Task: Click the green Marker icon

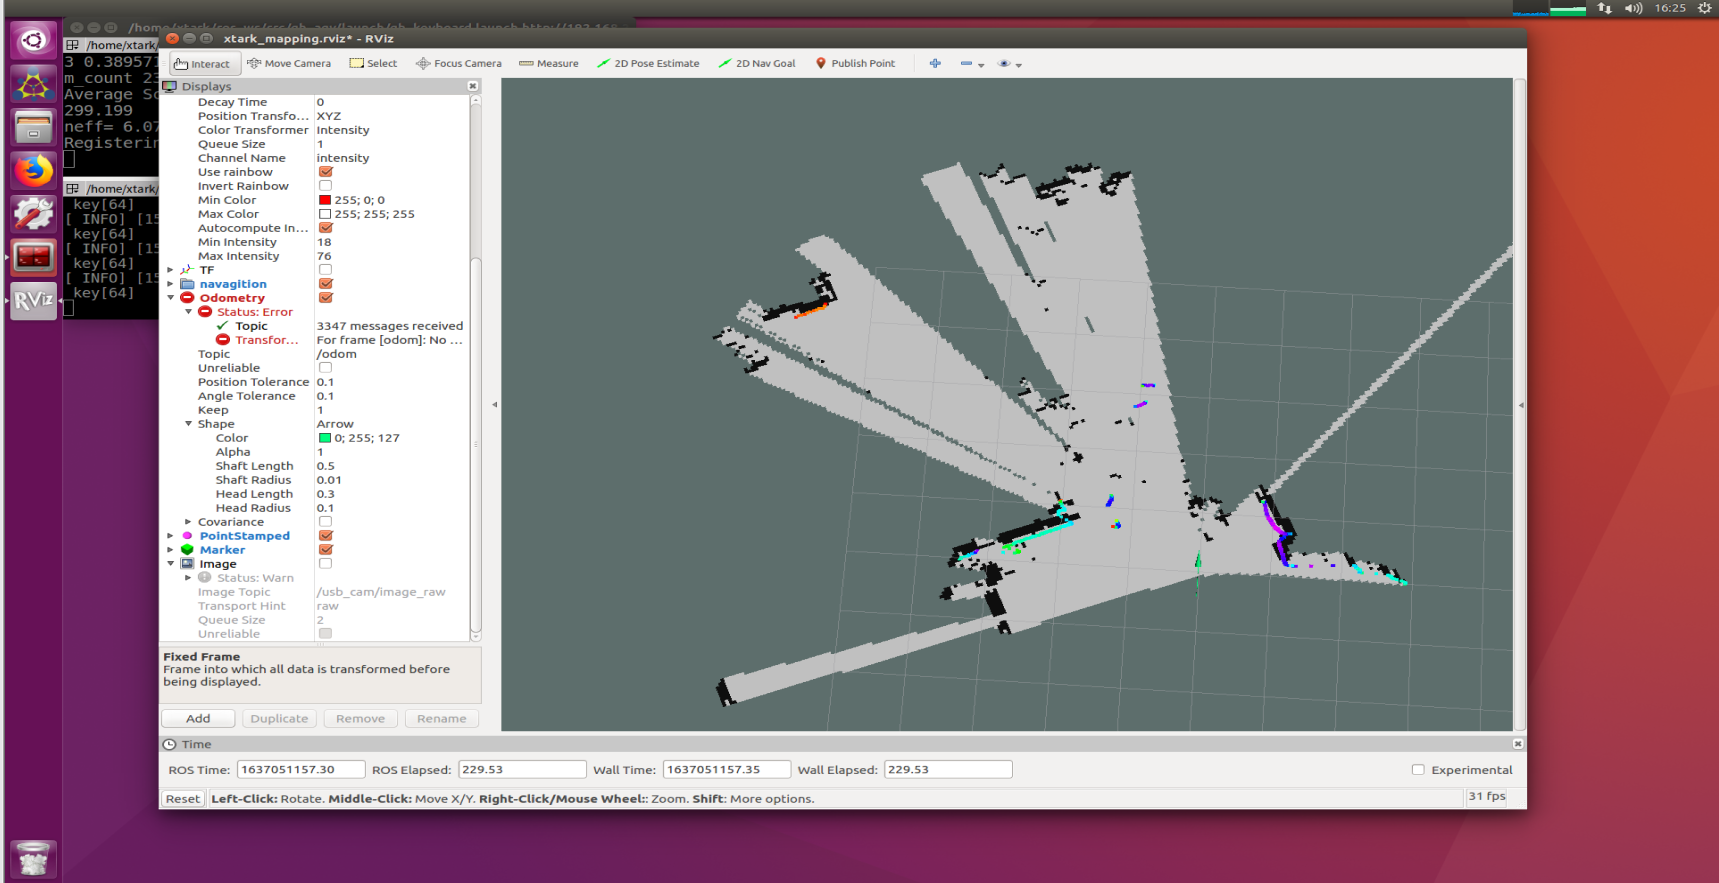Action: 187,550
